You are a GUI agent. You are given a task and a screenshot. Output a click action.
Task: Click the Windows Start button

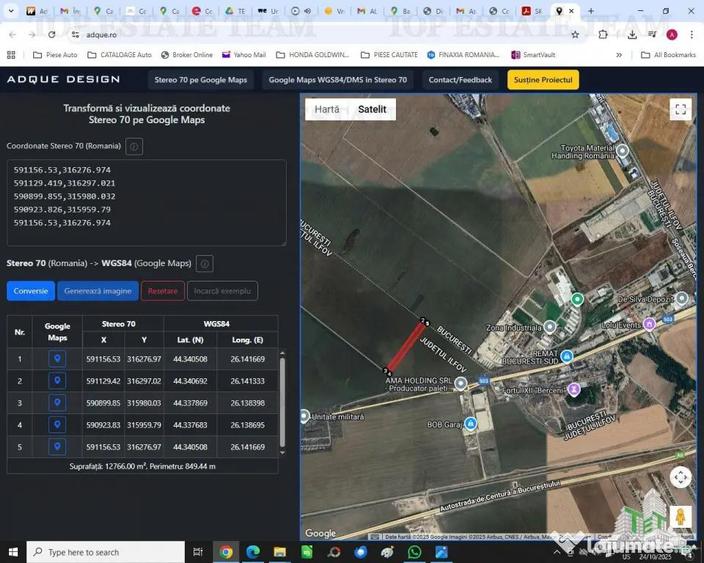[x=13, y=552]
